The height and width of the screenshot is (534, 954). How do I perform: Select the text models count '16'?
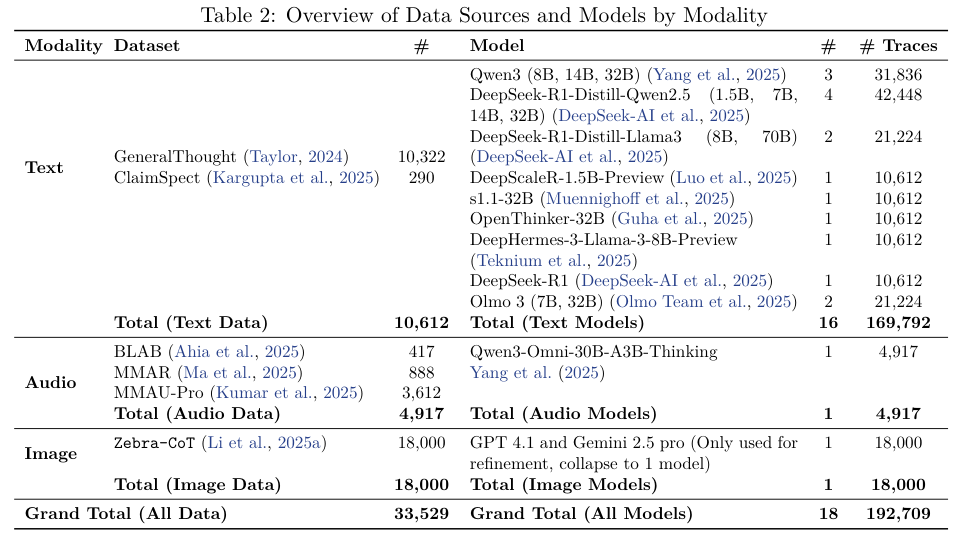tap(828, 322)
